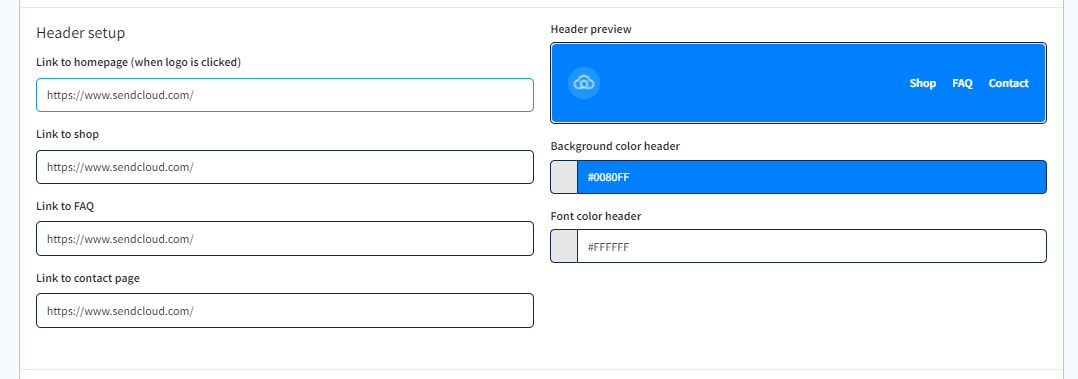This screenshot has height=379, width=1078.
Task: Click the 'Link to shop' label
Action: click(x=67, y=134)
